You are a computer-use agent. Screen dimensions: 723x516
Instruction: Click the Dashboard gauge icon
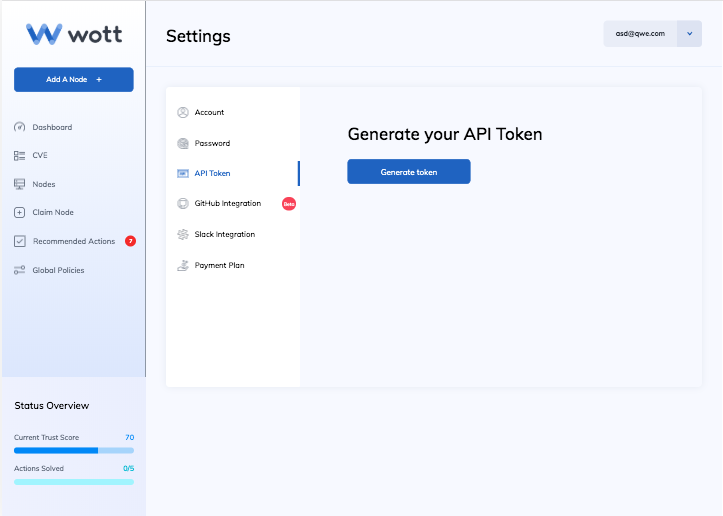[19, 127]
